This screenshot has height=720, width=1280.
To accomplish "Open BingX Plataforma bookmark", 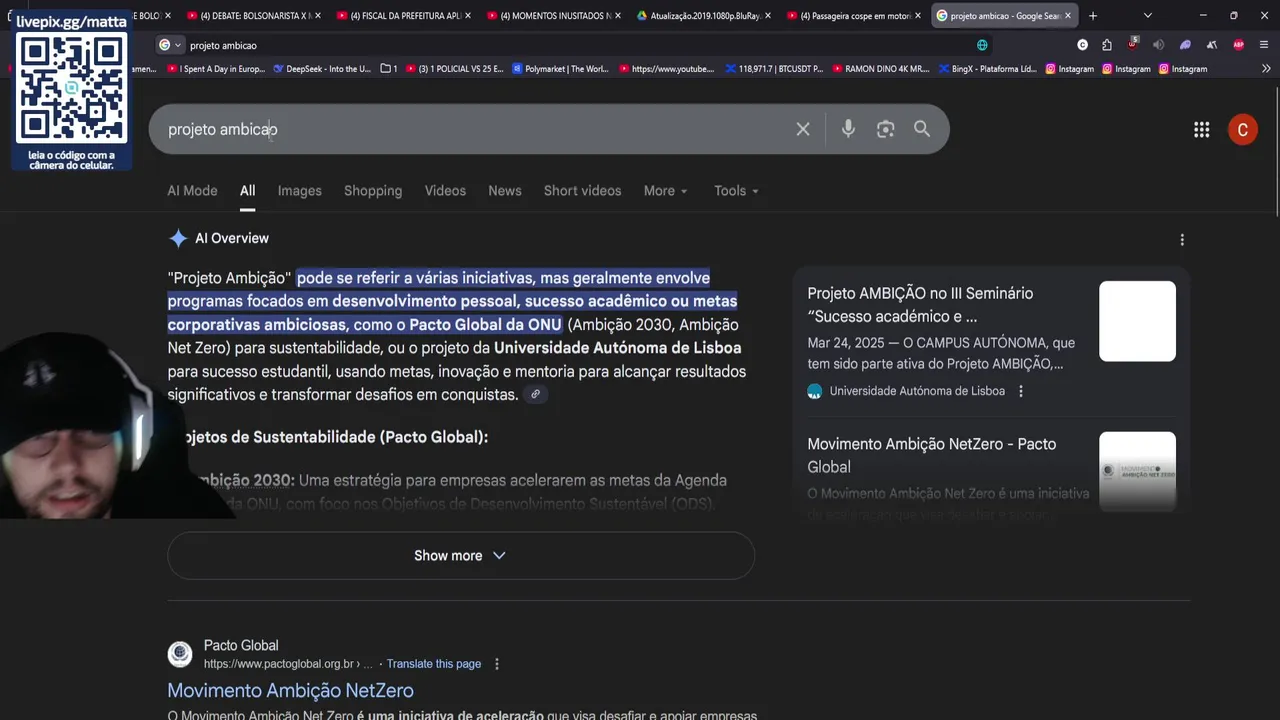I will (x=987, y=69).
